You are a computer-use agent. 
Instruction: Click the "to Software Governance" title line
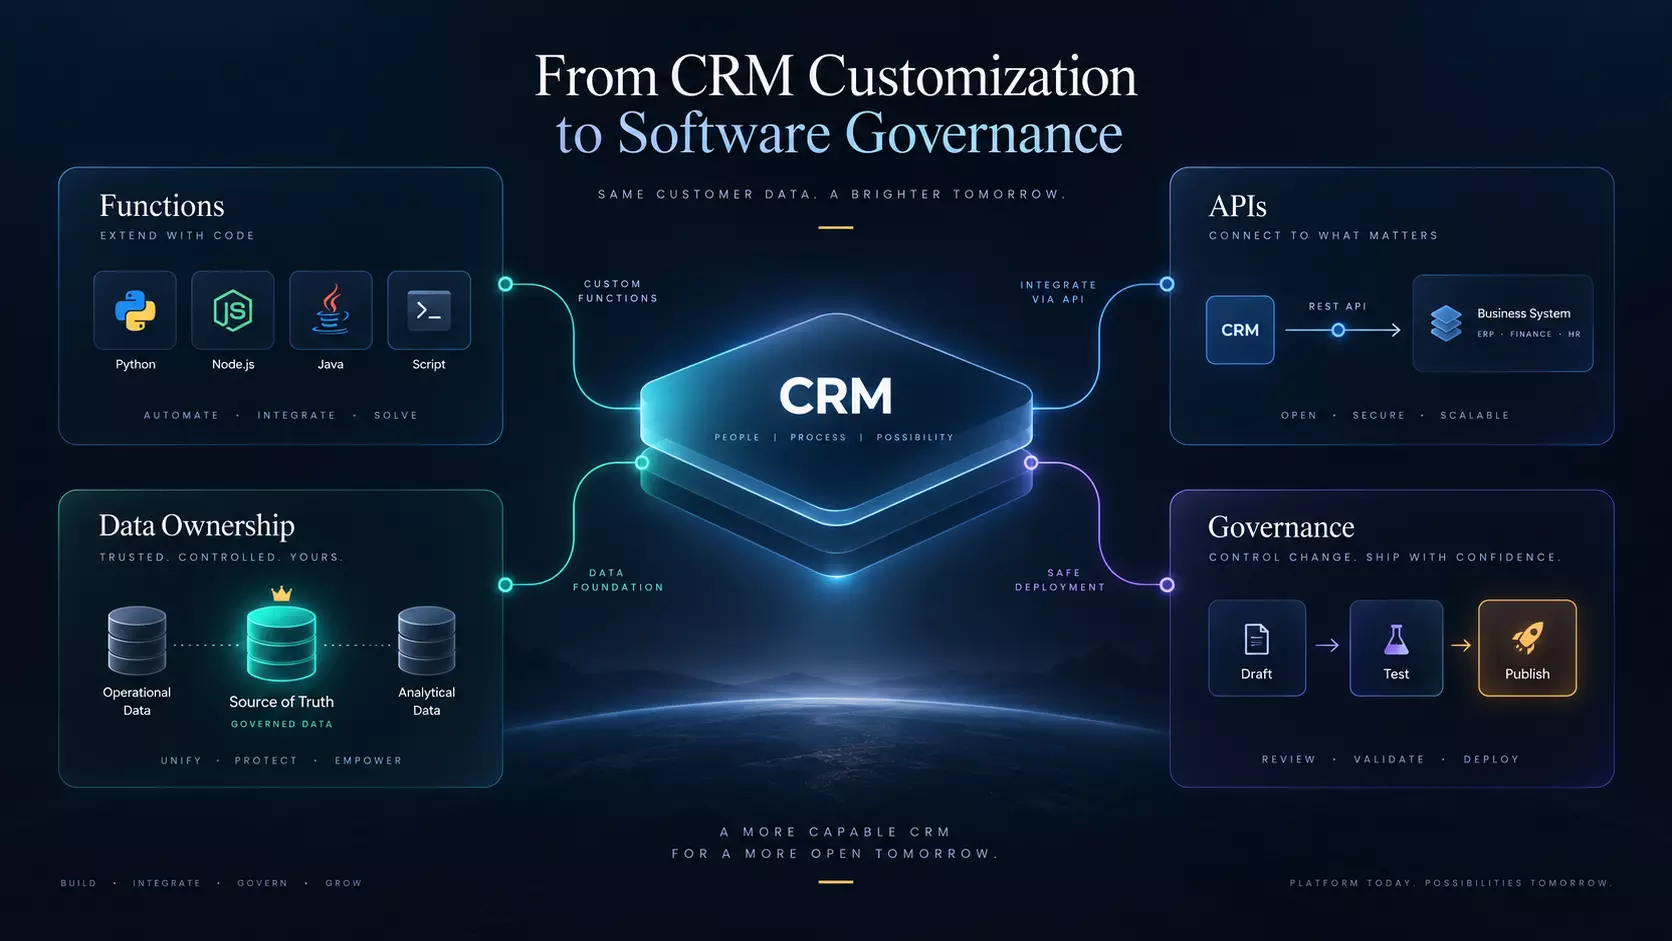pyautogui.click(x=839, y=133)
